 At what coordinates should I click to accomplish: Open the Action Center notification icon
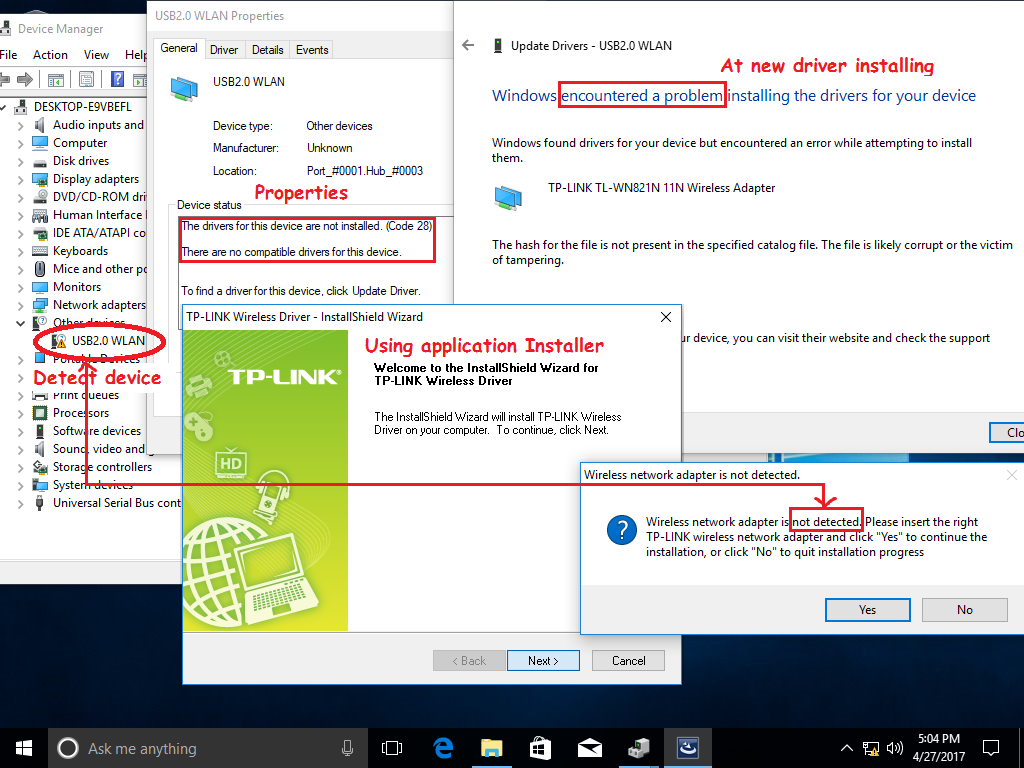(x=991, y=748)
